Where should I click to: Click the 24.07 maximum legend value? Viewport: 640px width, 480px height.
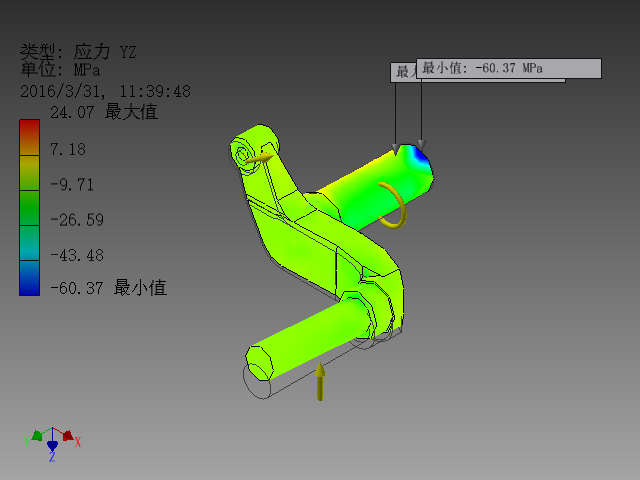pyautogui.click(x=104, y=112)
